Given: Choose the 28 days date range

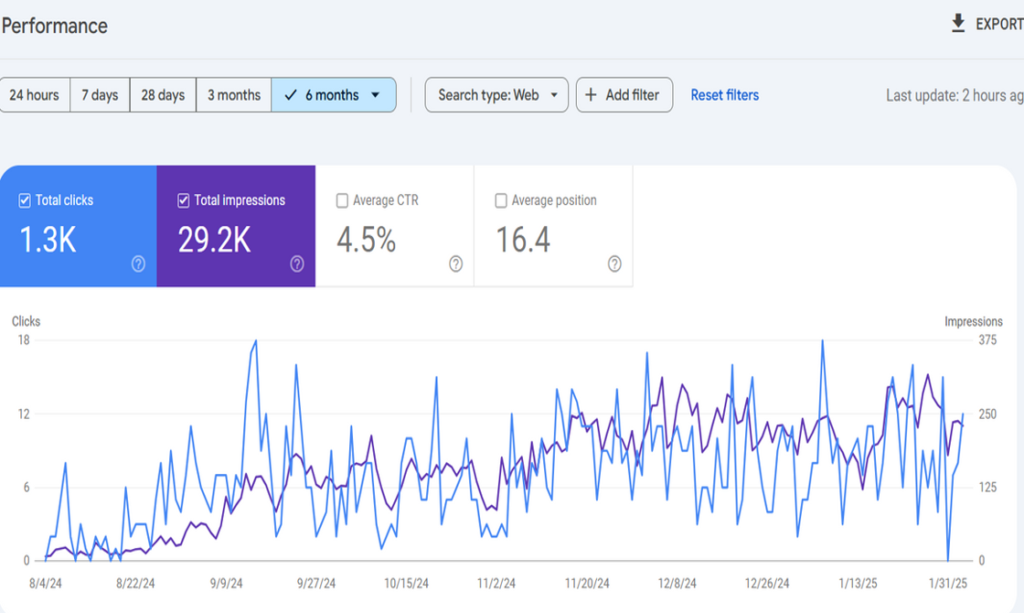Looking at the screenshot, I should 162,95.
